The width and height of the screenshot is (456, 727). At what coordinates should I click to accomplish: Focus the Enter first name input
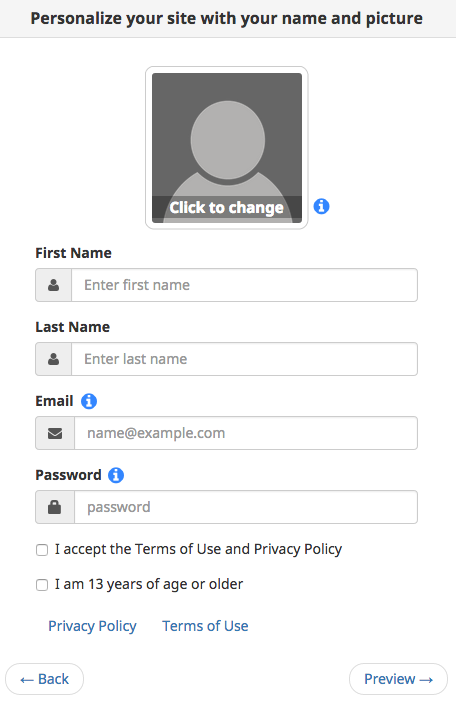pyautogui.click(x=245, y=285)
